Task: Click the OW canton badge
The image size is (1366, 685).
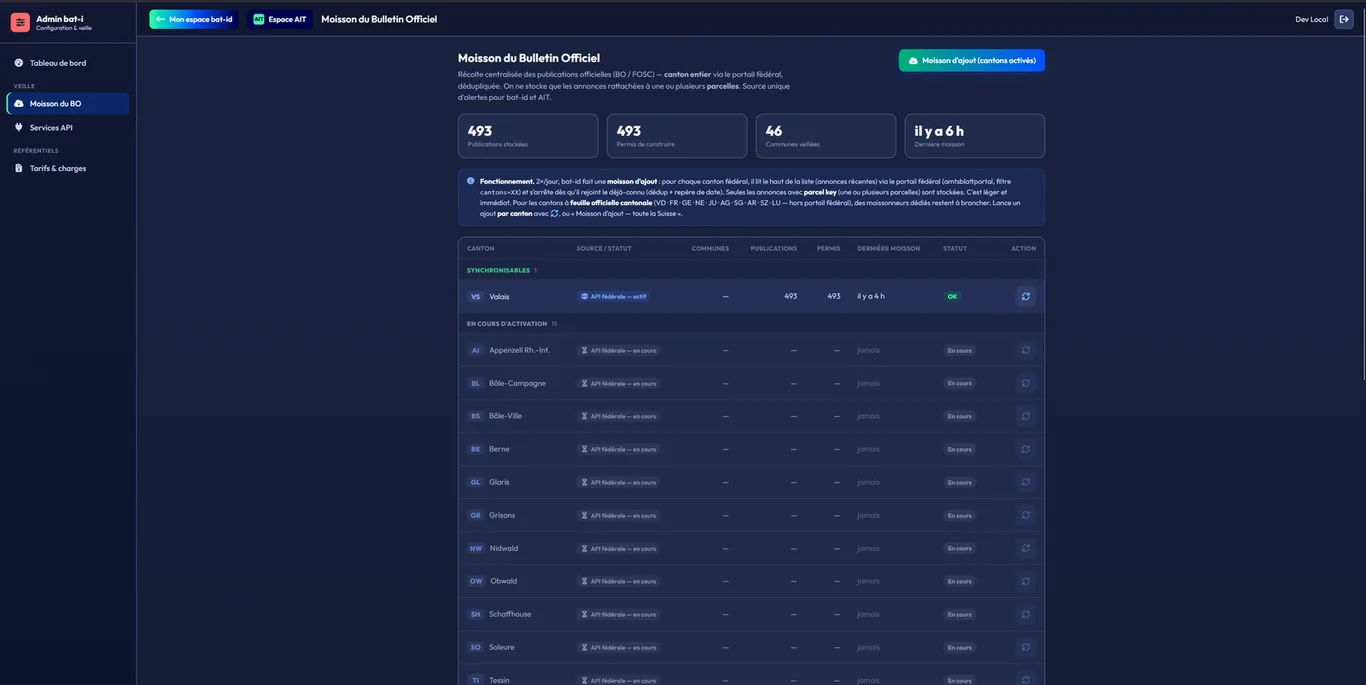Action: point(476,581)
